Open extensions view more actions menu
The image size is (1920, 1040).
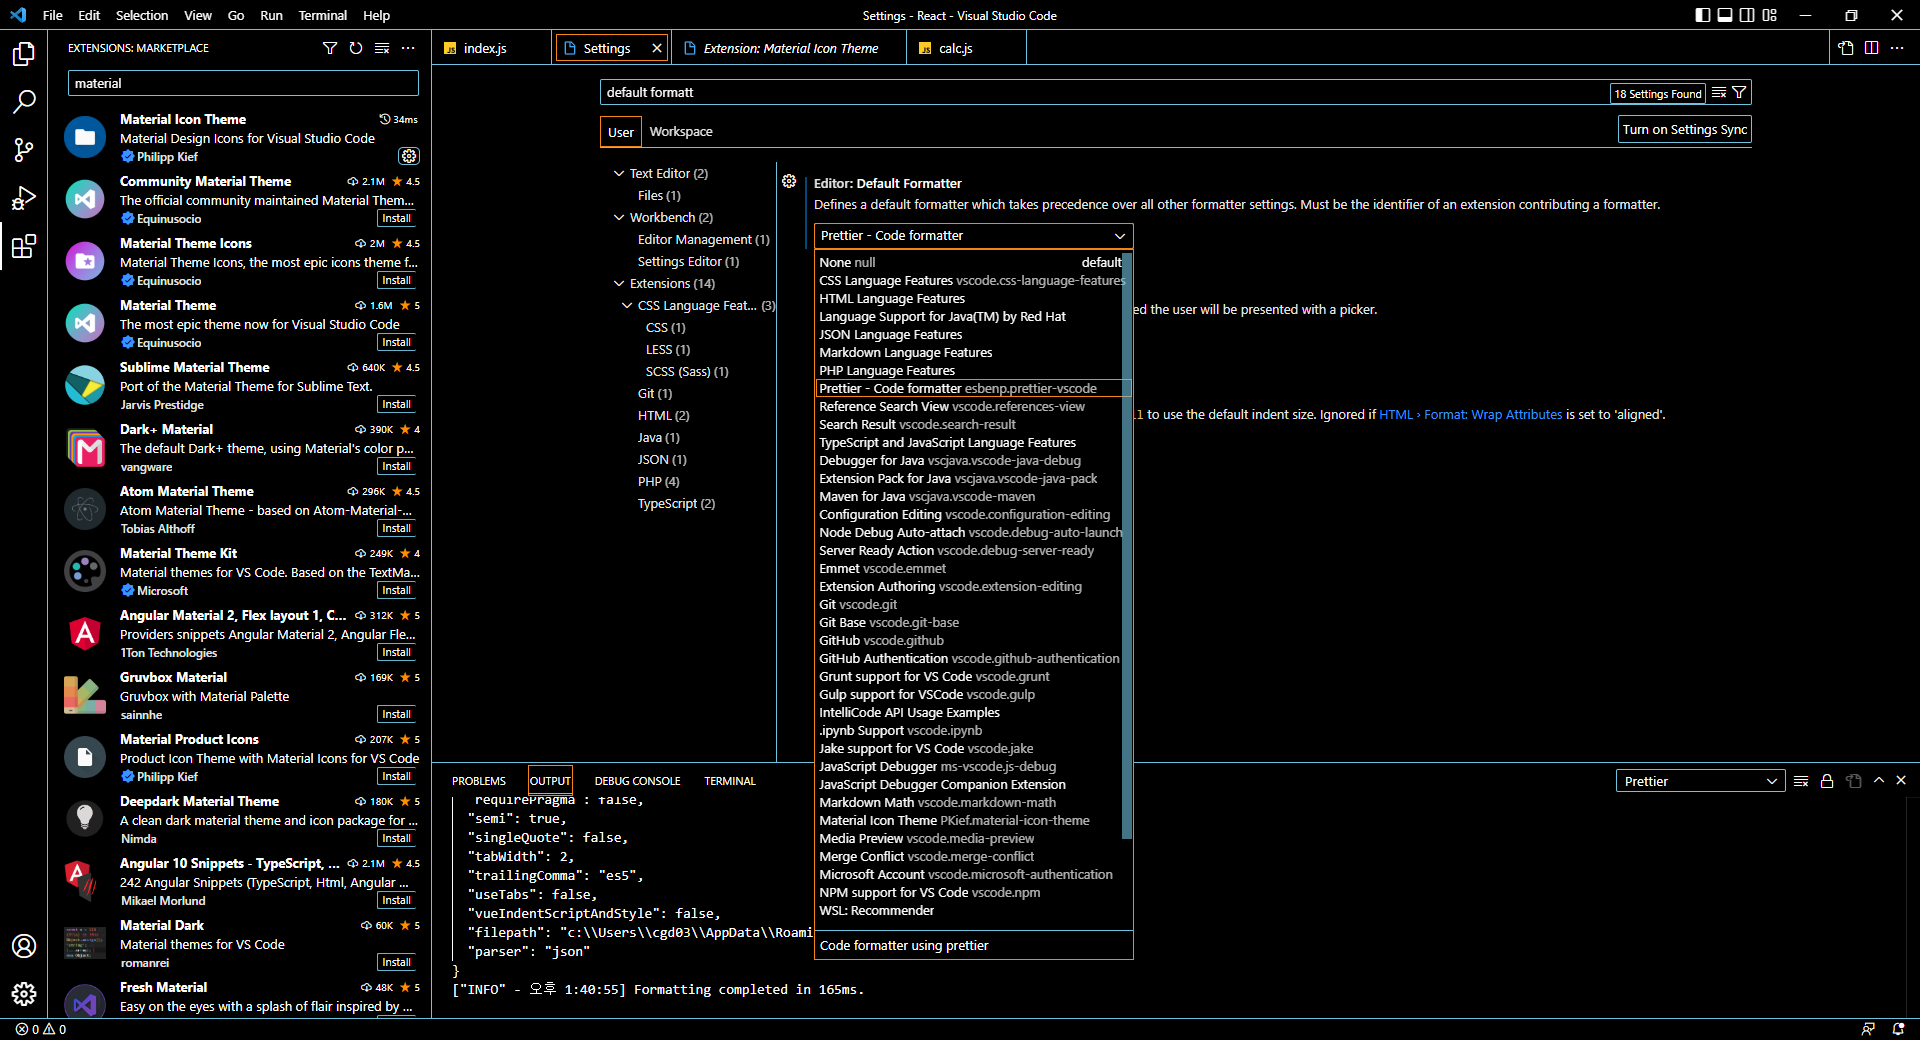click(x=408, y=48)
